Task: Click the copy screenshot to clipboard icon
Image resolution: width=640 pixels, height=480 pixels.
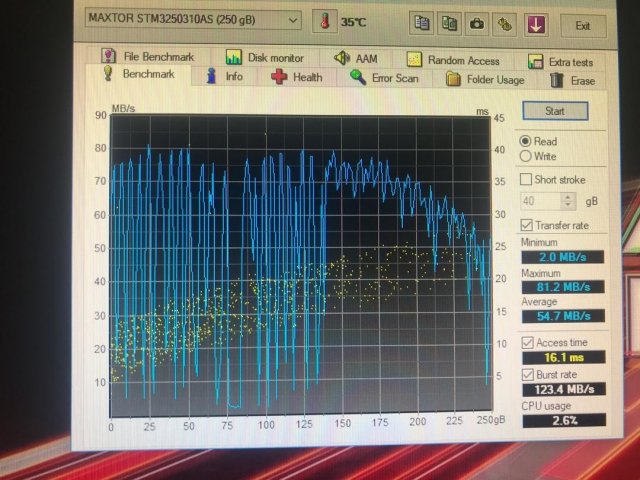Action: 451,22
